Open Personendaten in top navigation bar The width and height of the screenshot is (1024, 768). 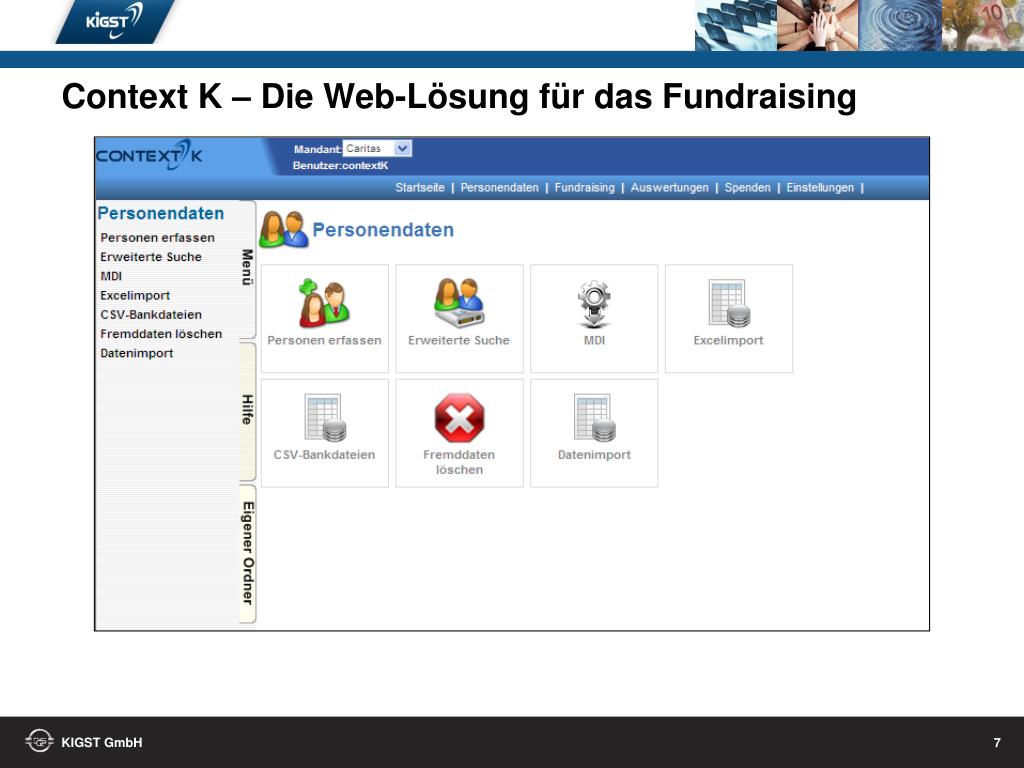(500, 187)
